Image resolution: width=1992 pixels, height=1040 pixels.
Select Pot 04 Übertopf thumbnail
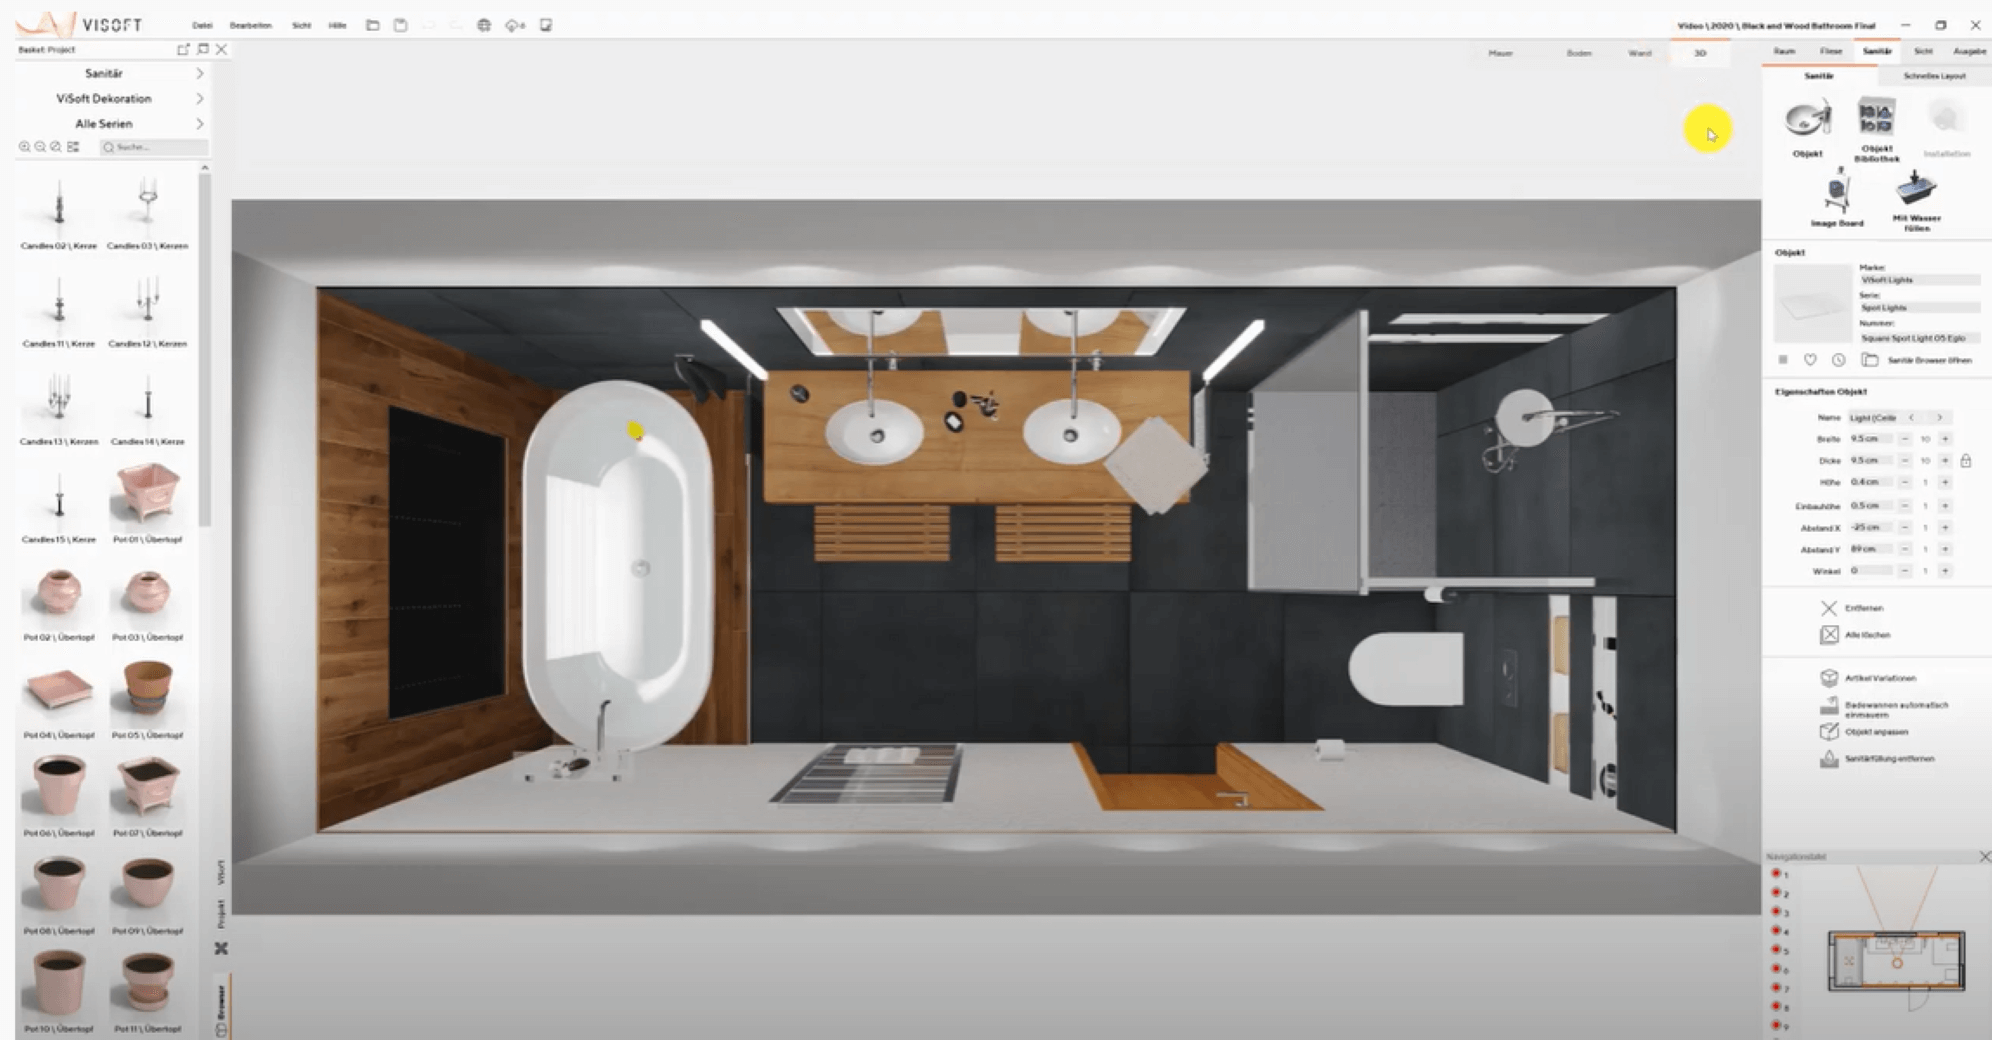point(59,699)
